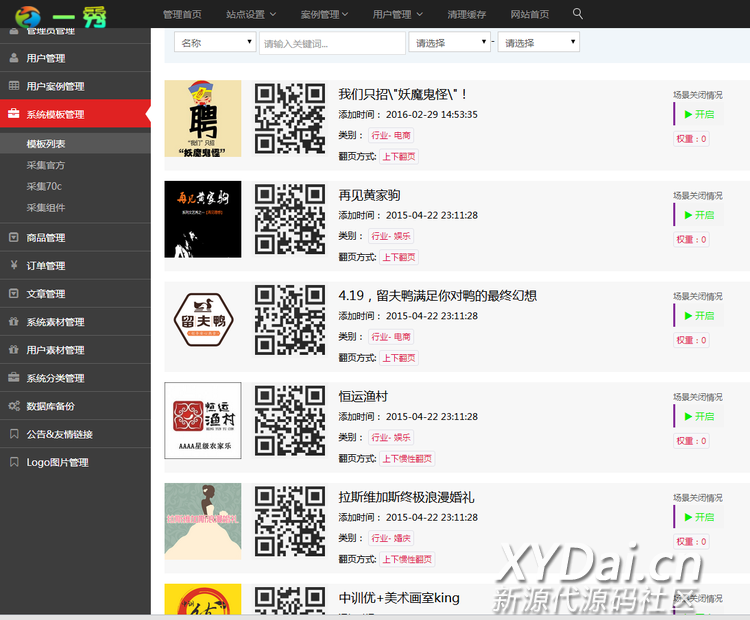Click bookmark icon beside 公告&友情链接

pos(14,434)
